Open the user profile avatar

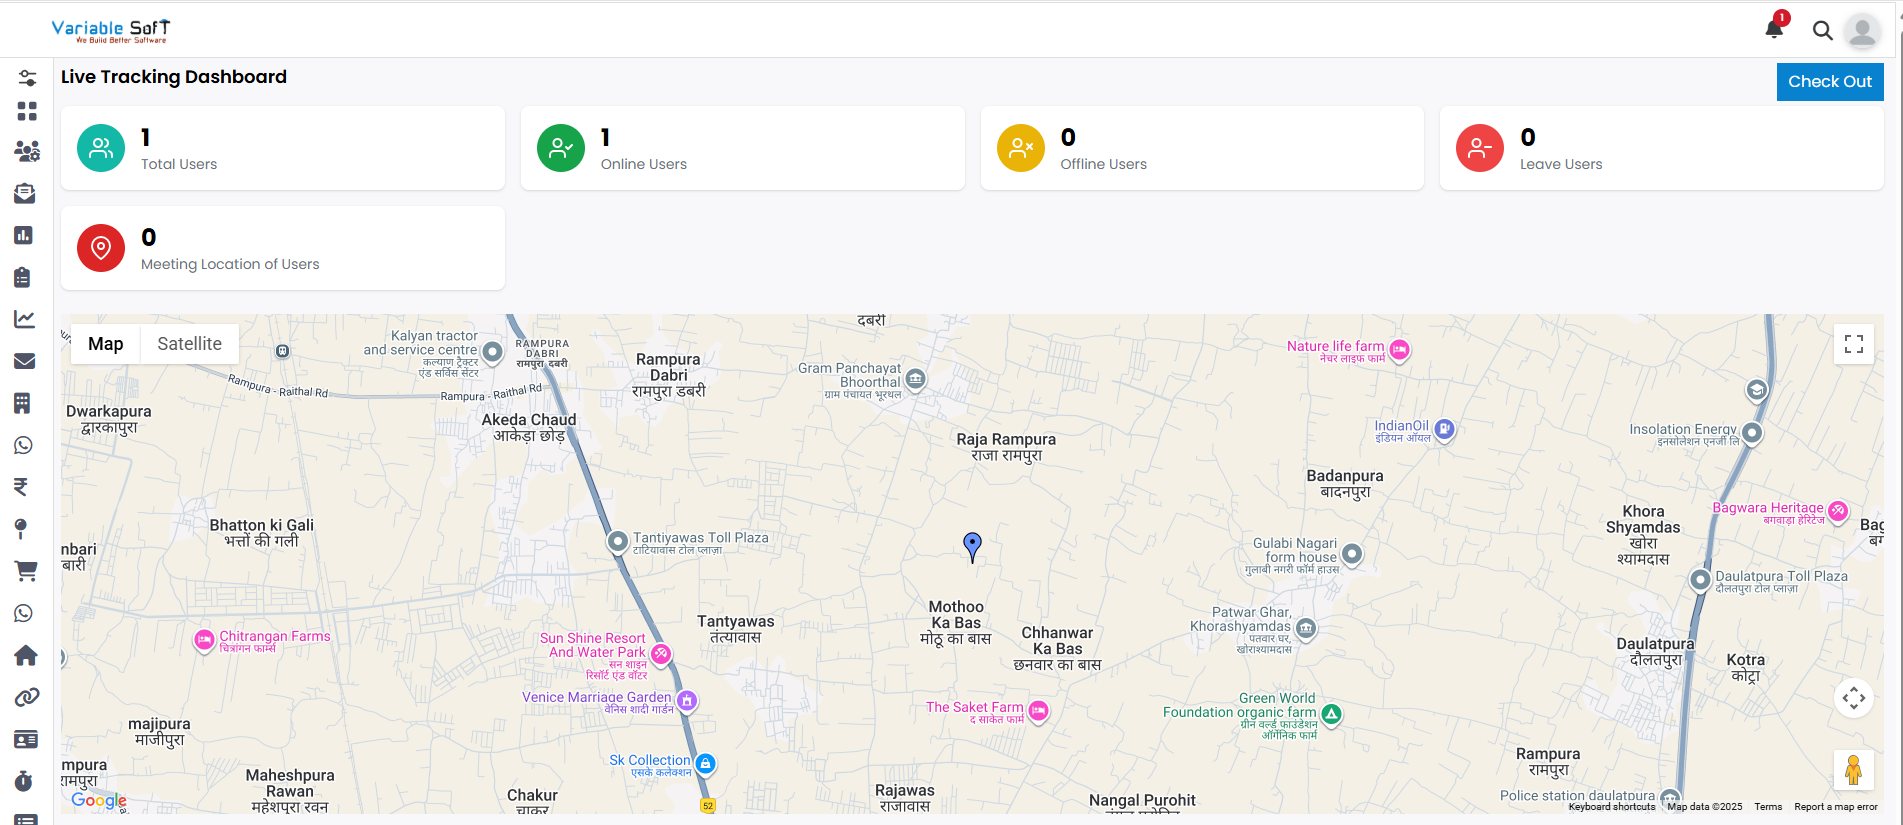pyautogui.click(x=1862, y=31)
